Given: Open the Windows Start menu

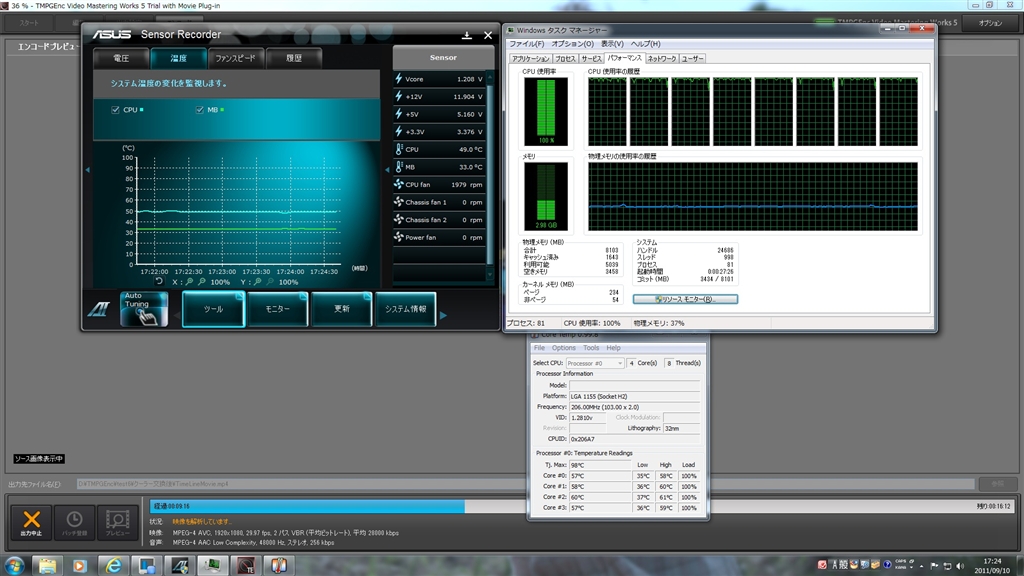Looking at the screenshot, I should point(14,566).
